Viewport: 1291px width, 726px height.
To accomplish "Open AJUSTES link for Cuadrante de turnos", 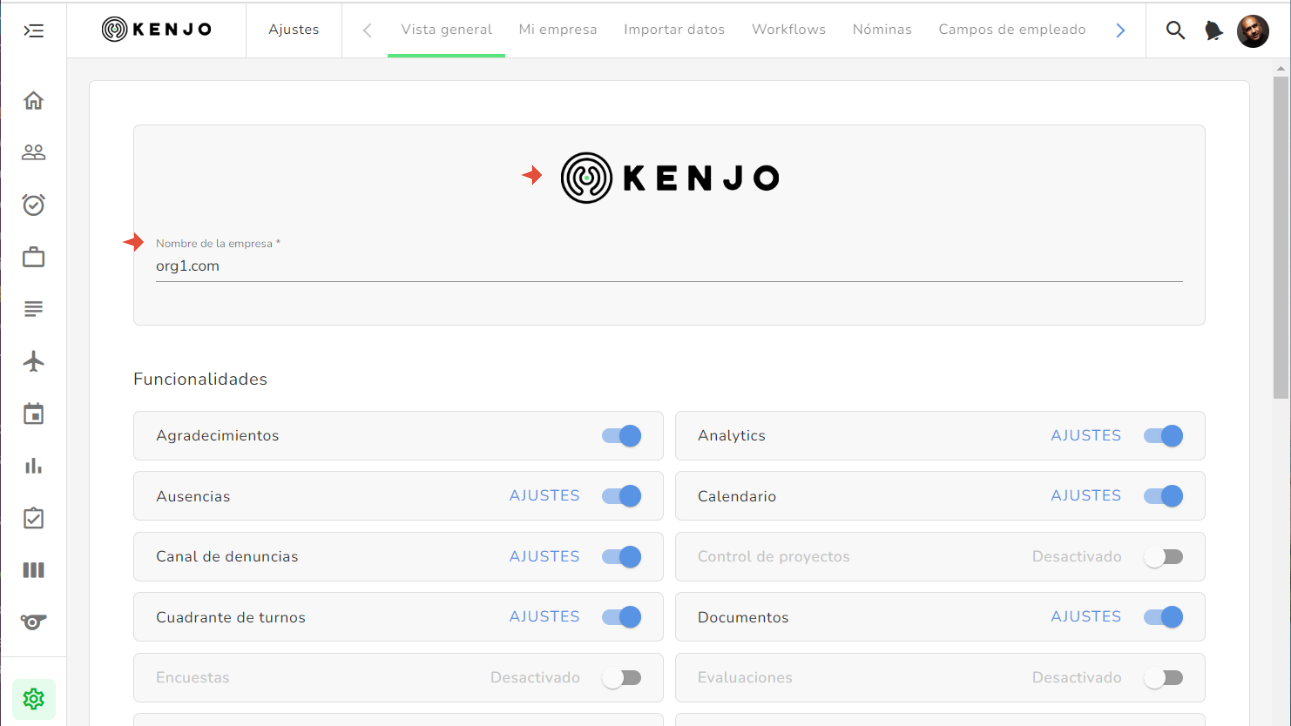I will [x=544, y=617].
